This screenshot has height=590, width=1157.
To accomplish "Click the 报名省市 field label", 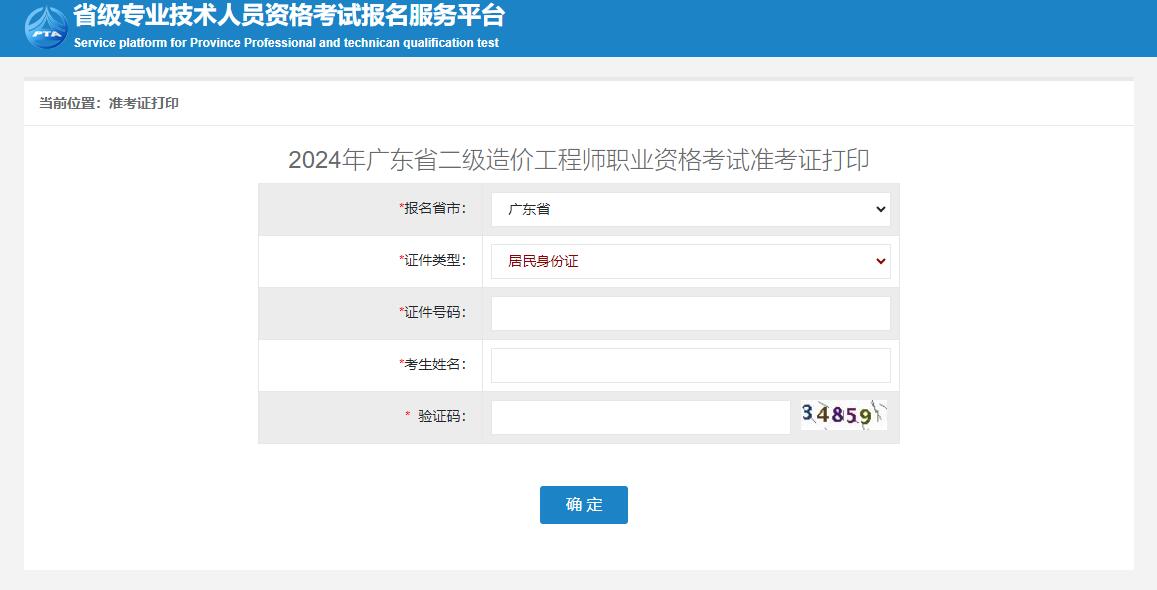I will (x=433, y=209).
